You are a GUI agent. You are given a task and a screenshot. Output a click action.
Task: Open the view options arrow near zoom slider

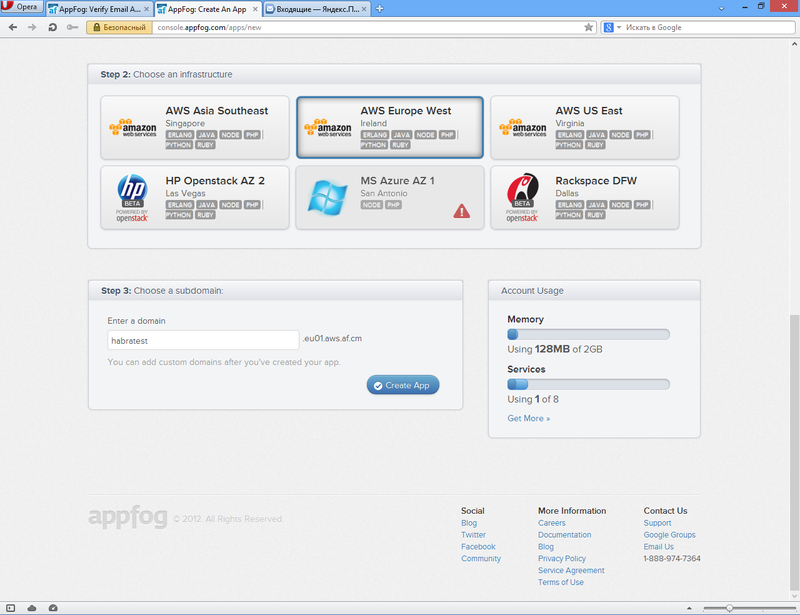(689, 608)
